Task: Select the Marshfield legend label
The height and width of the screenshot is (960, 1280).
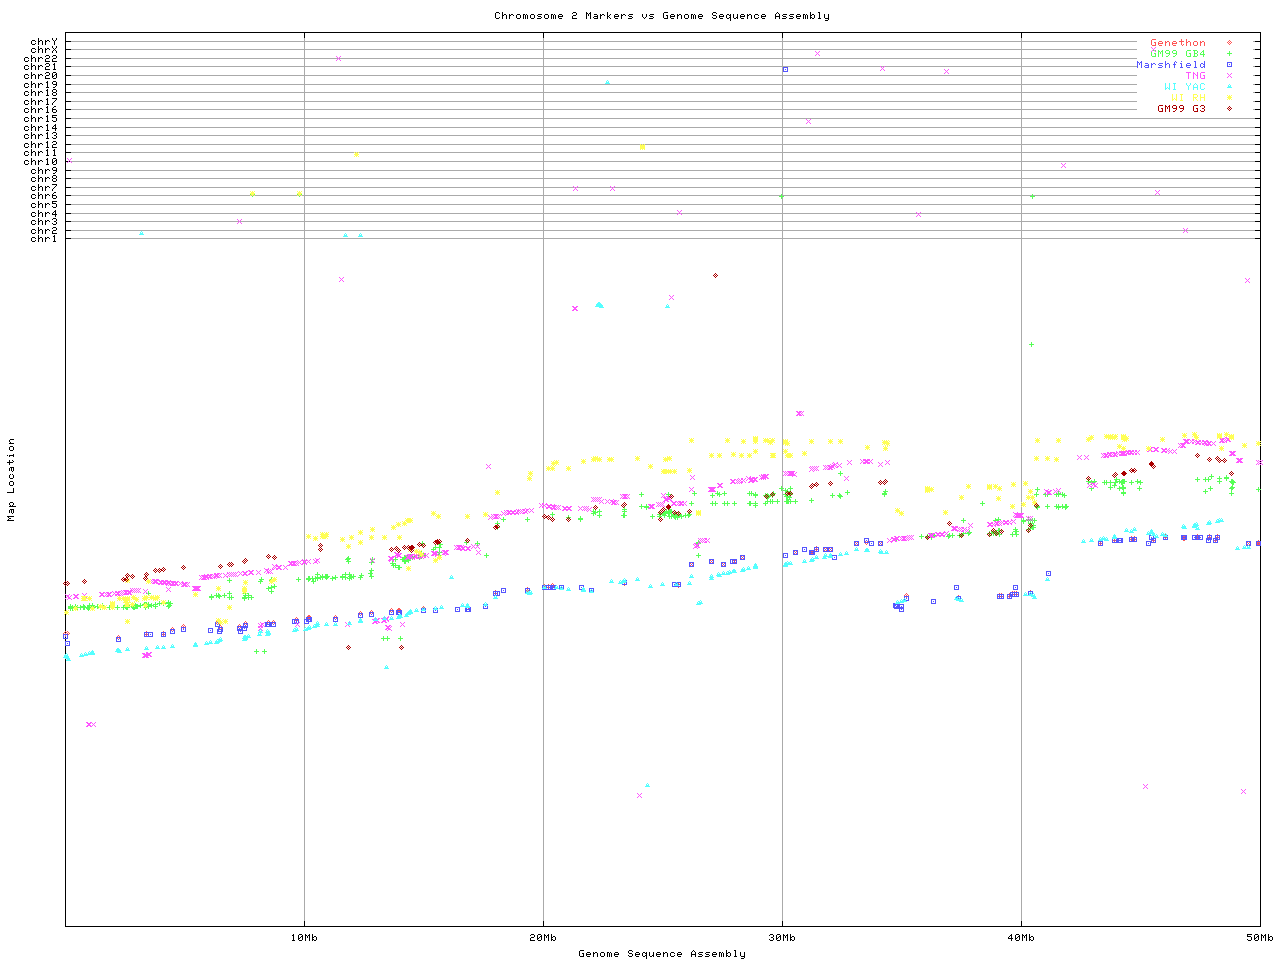Action: [x=1170, y=65]
